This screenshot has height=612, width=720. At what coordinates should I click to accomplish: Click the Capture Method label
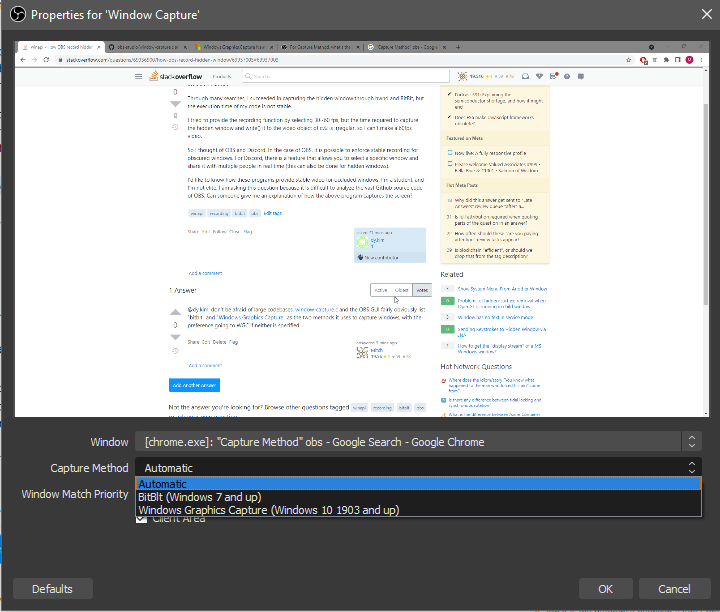[x=90, y=468]
